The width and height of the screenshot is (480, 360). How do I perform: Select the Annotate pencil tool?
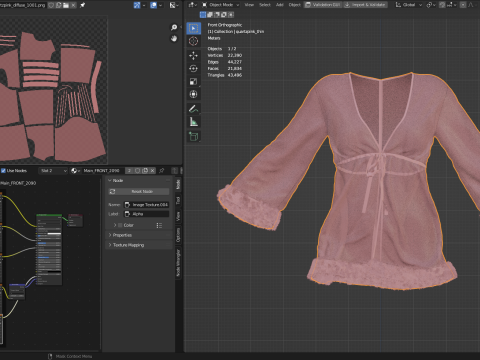click(x=193, y=109)
